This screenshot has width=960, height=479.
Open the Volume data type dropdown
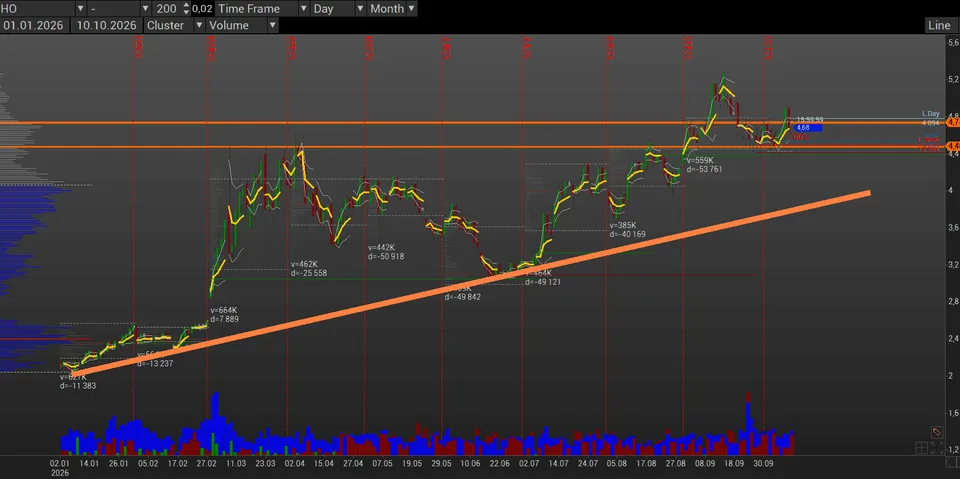coord(272,25)
